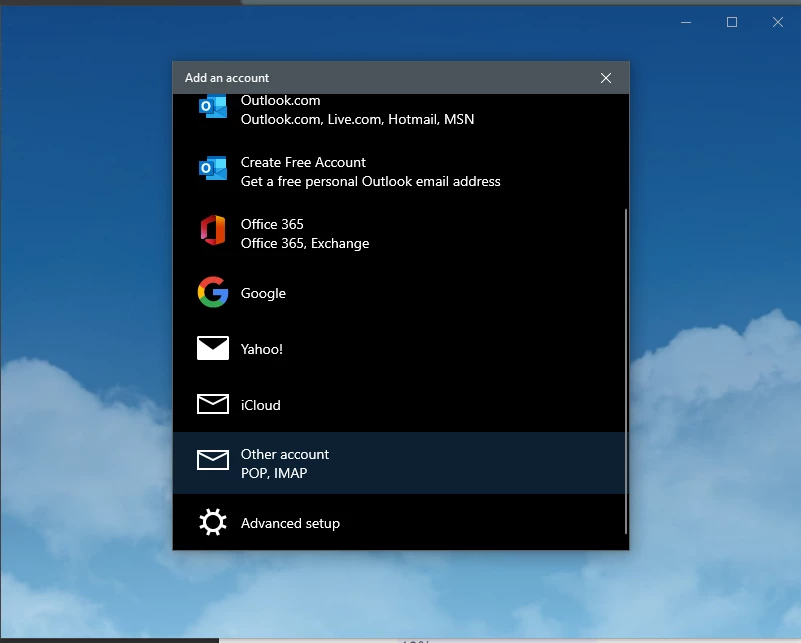This screenshot has height=643, width=801.
Task: Select the Google account label
Action: [x=263, y=293]
